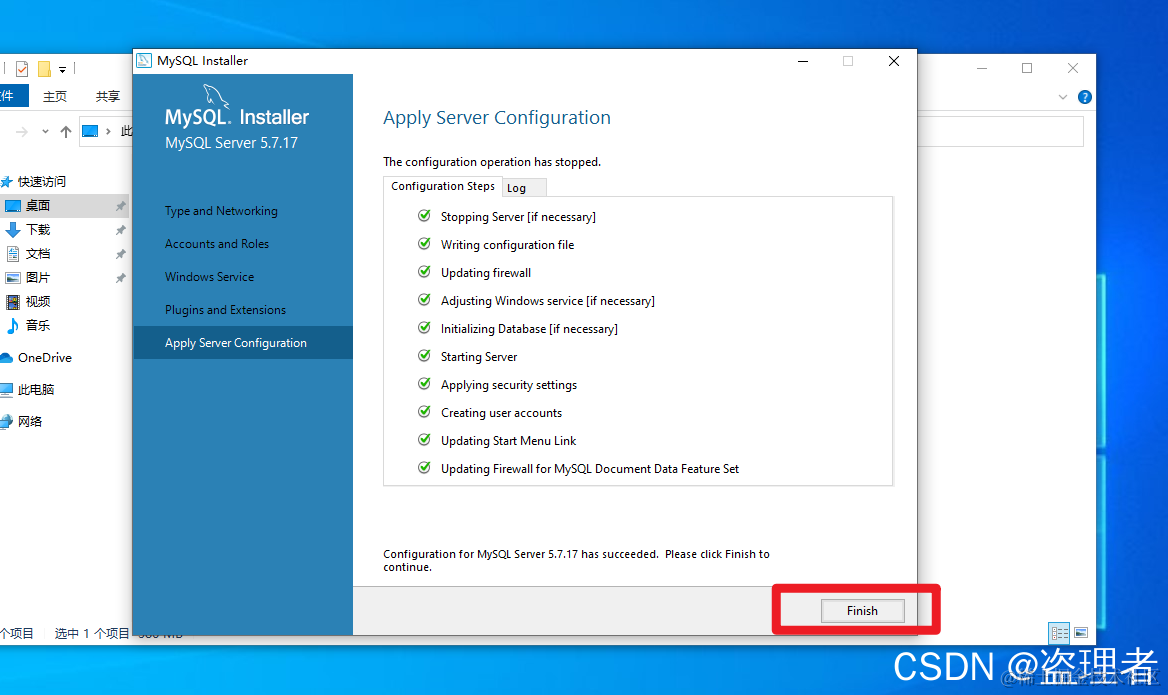Click the pin icon next to 图片
Image resolution: width=1168 pixels, height=695 pixels.
tap(120, 278)
